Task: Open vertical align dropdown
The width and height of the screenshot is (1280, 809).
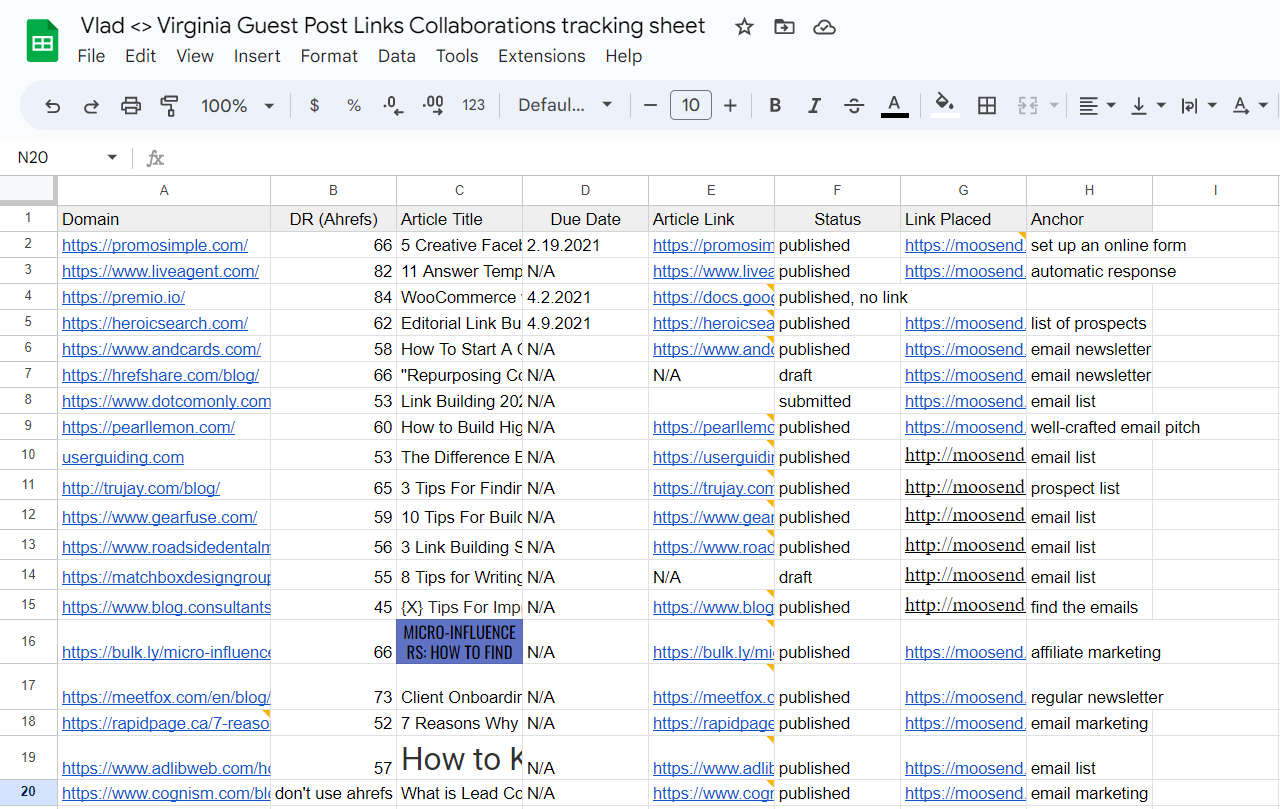Action: click(1147, 105)
